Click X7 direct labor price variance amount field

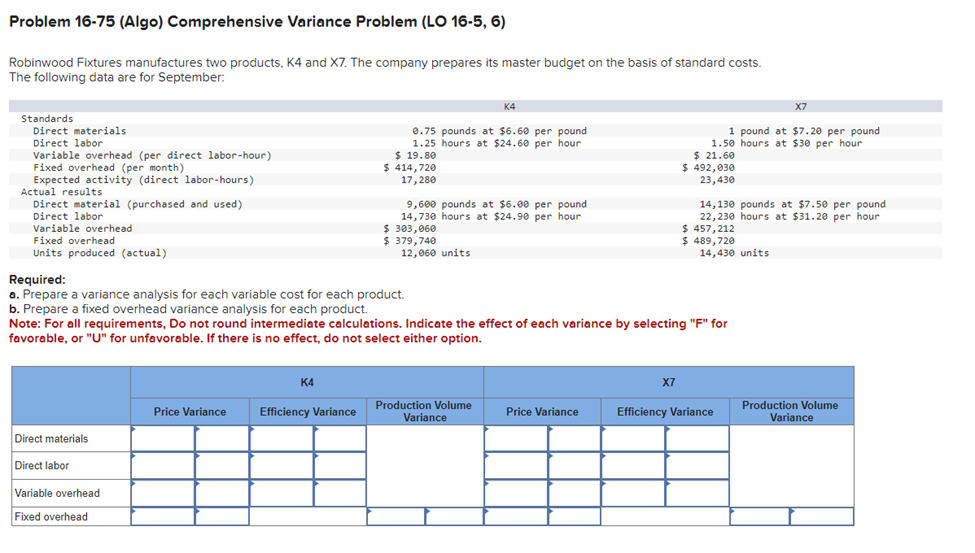pos(516,465)
